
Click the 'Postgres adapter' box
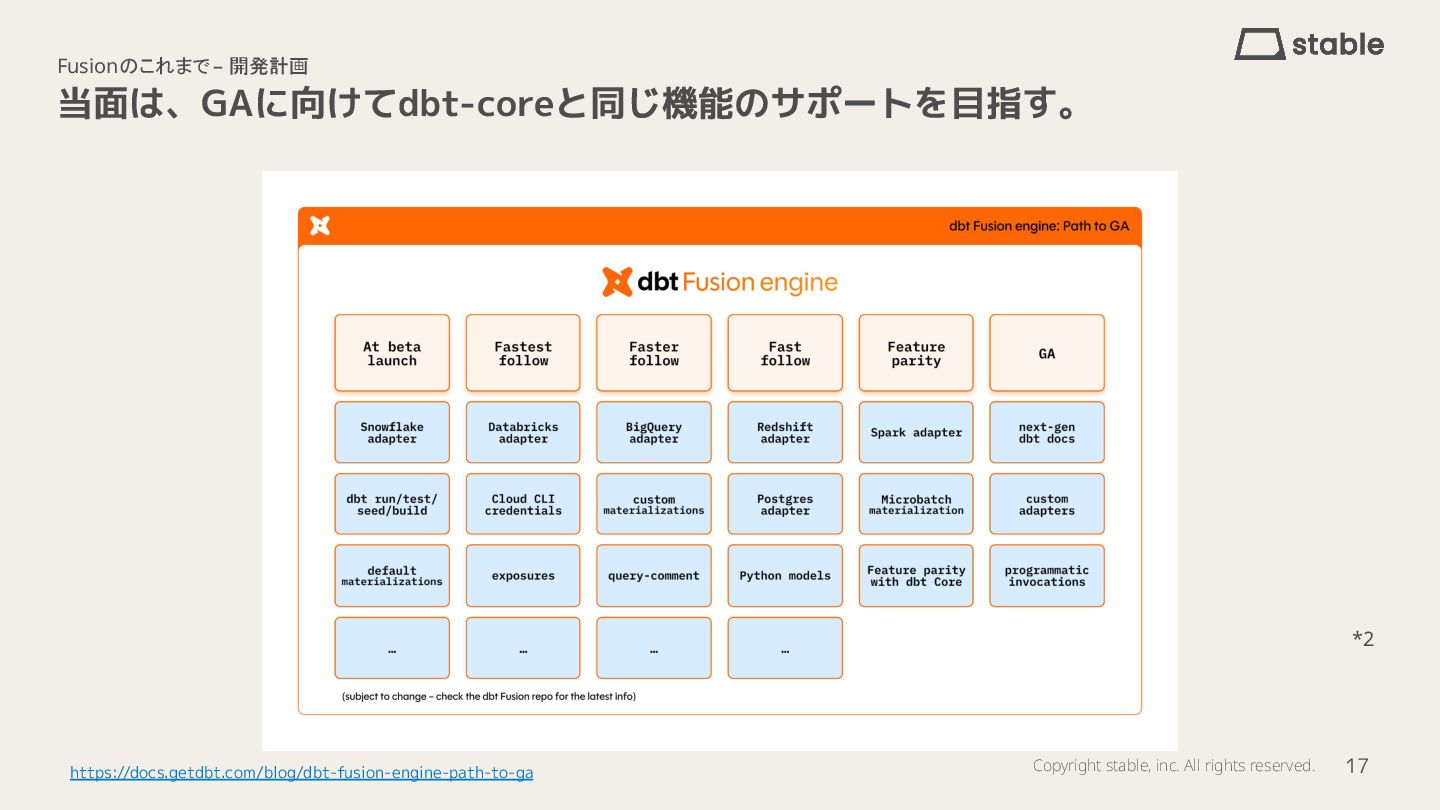click(785, 504)
